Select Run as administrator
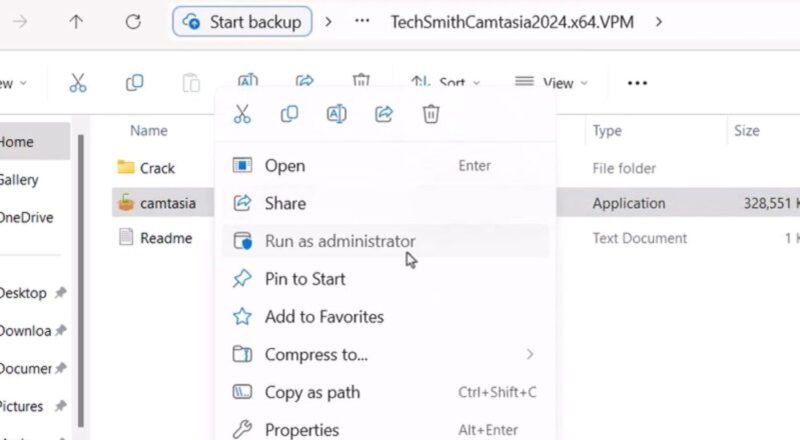Image resolution: width=800 pixels, height=440 pixels. pyautogui.click(x=339, y=241)
